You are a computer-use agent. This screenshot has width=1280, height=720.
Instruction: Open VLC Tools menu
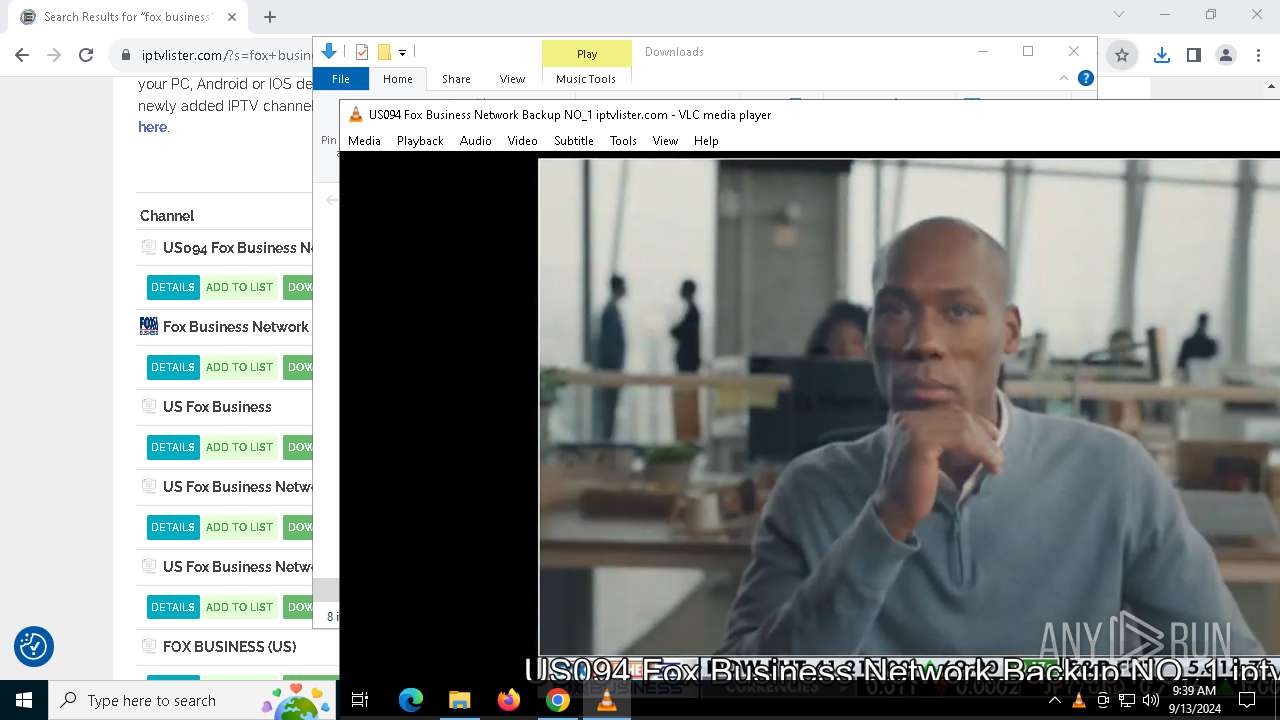click(623, 141)
